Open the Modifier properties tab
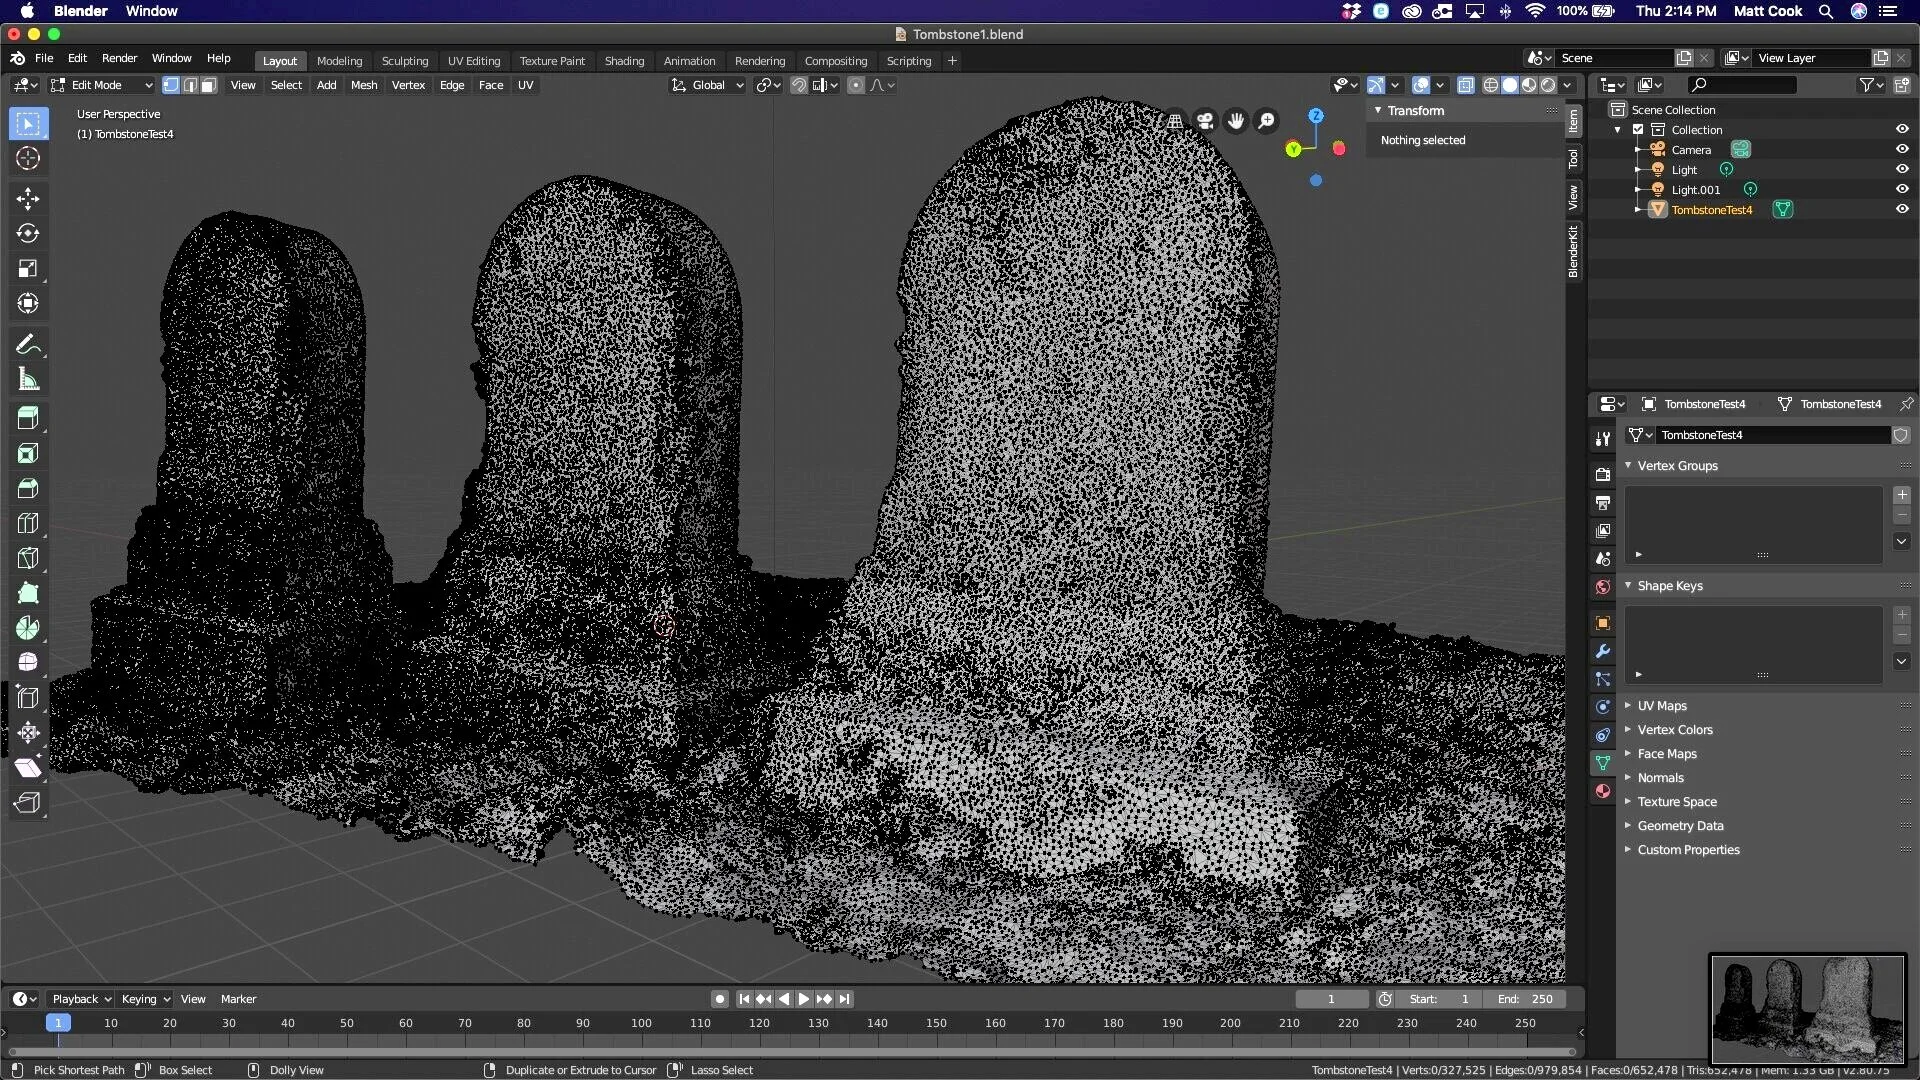This screenshot has height=1080, width=1920. [x=1603, y=651]
